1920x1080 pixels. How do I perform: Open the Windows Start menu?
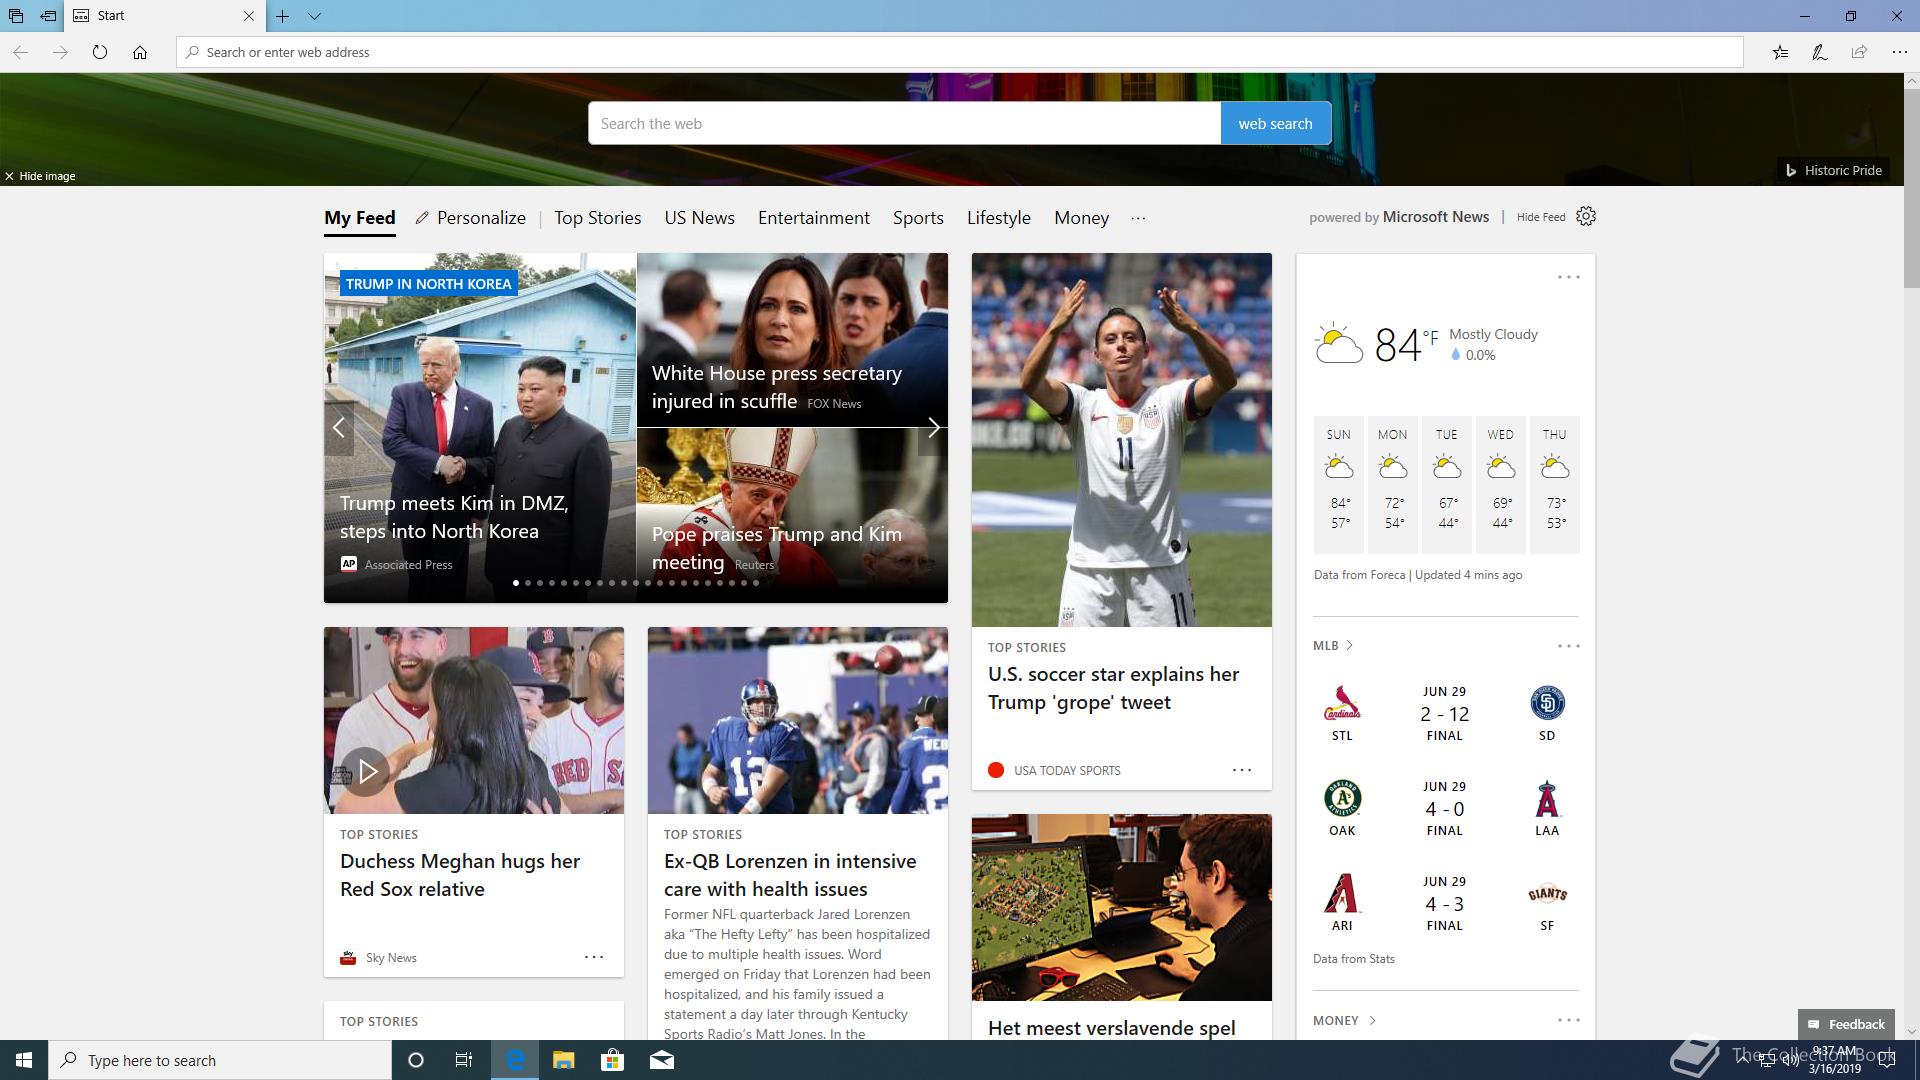(x=24, y=1060)
